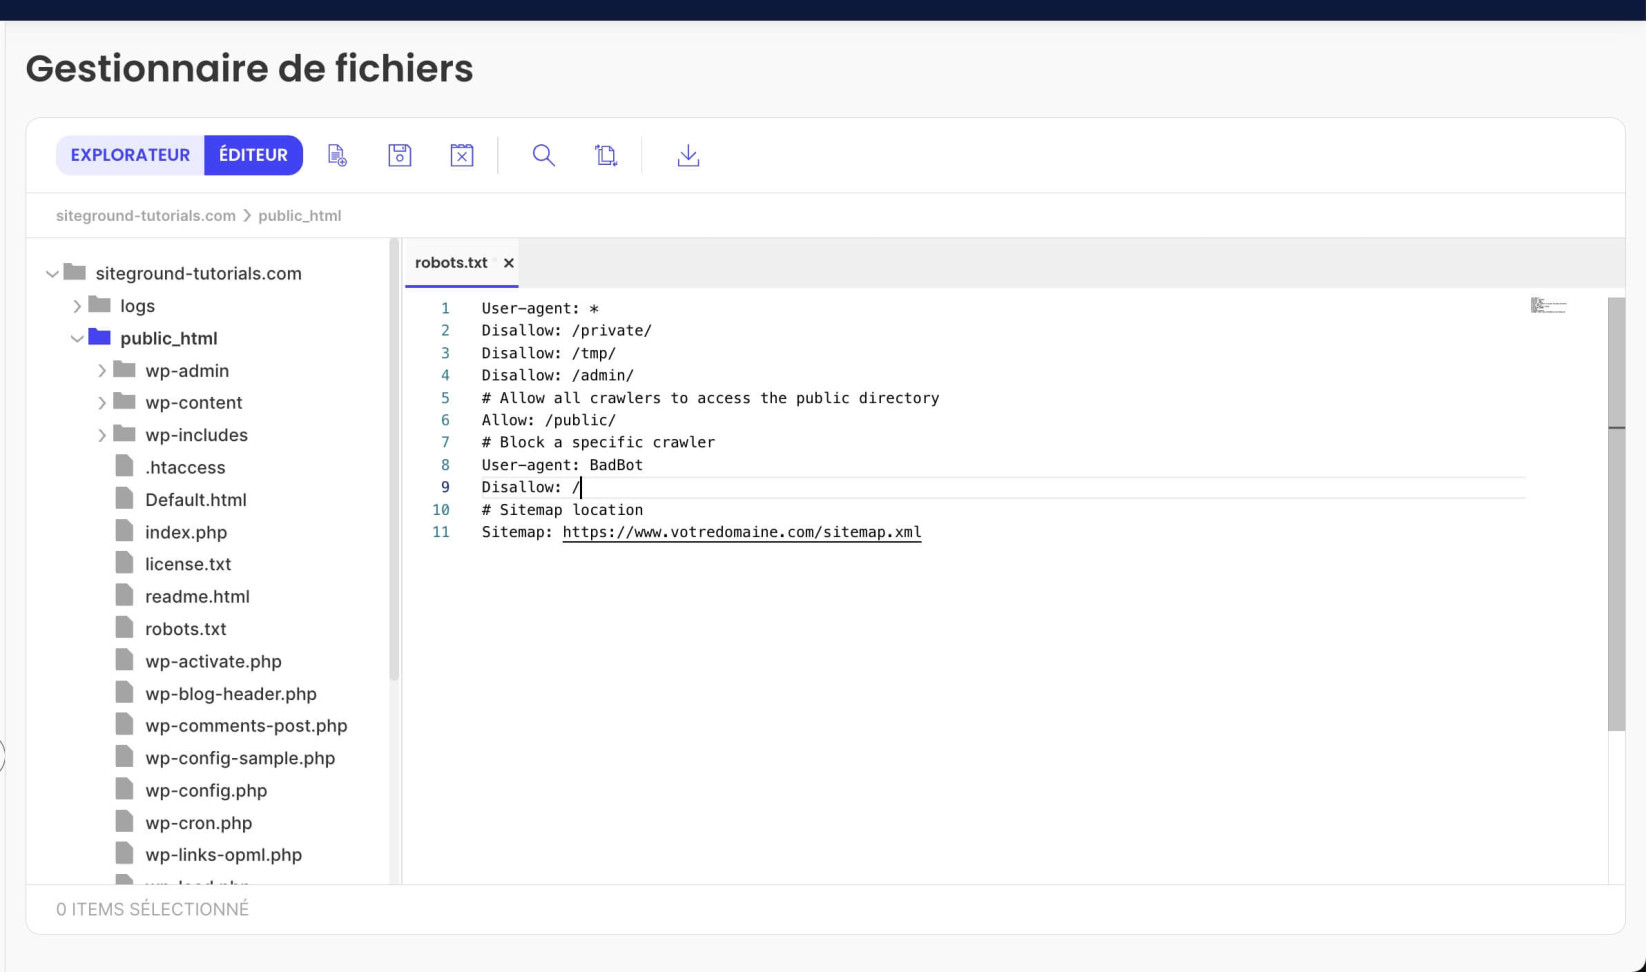1646x972 pixels.
Task: Open the sitemap.xml URL link in editor
Action: point(742,532)
